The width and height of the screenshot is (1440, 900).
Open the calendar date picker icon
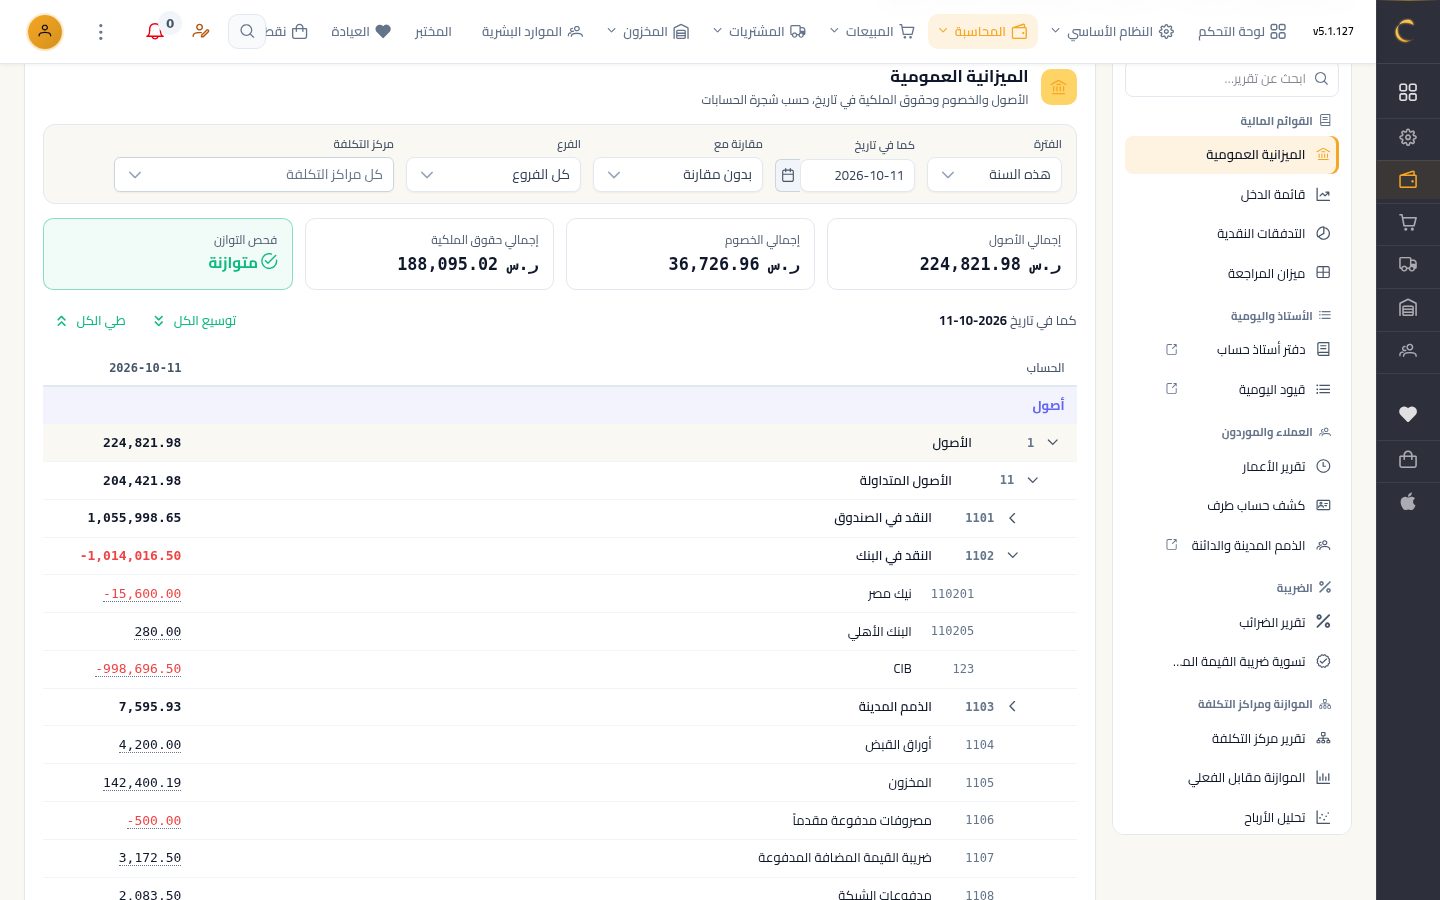pos(788,175)
